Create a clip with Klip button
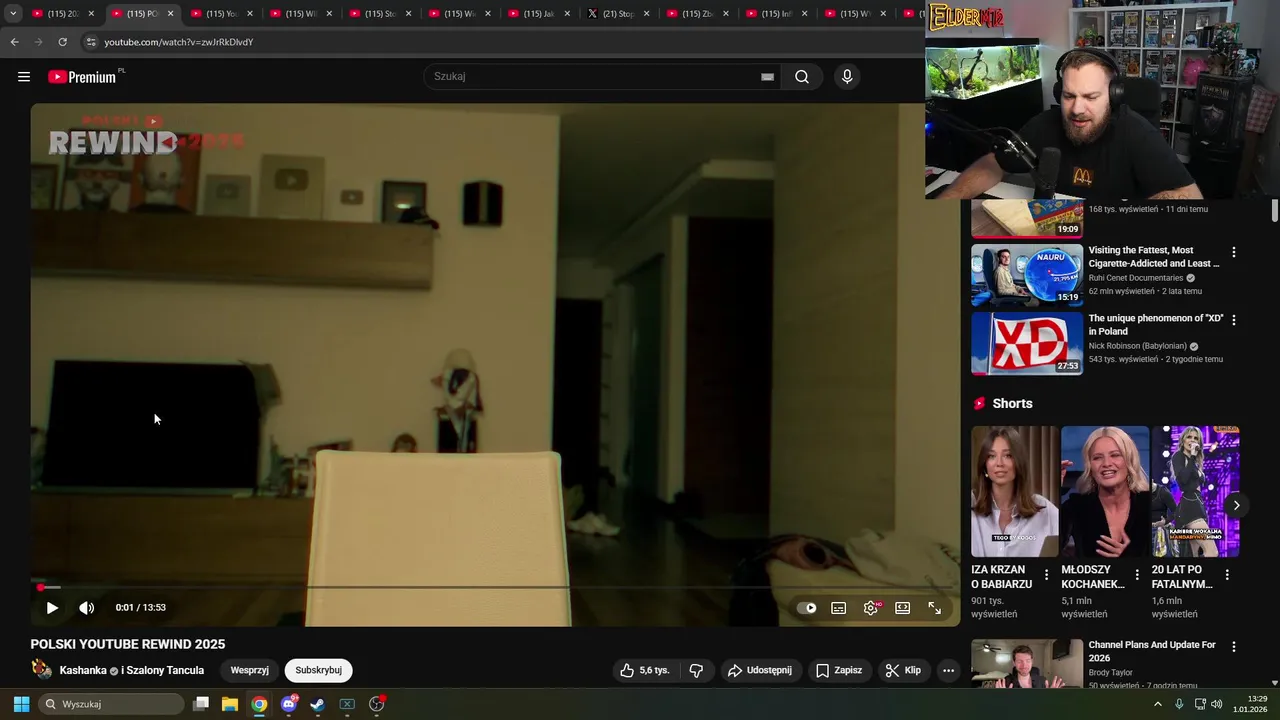Image resolution: width=1280 pixels, height=720 pixels. [903, 670]
